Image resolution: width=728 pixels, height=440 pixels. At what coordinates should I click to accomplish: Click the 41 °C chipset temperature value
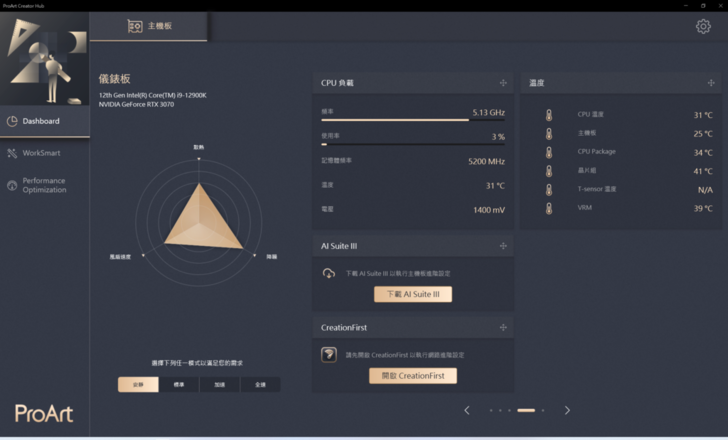pos(703,171)
